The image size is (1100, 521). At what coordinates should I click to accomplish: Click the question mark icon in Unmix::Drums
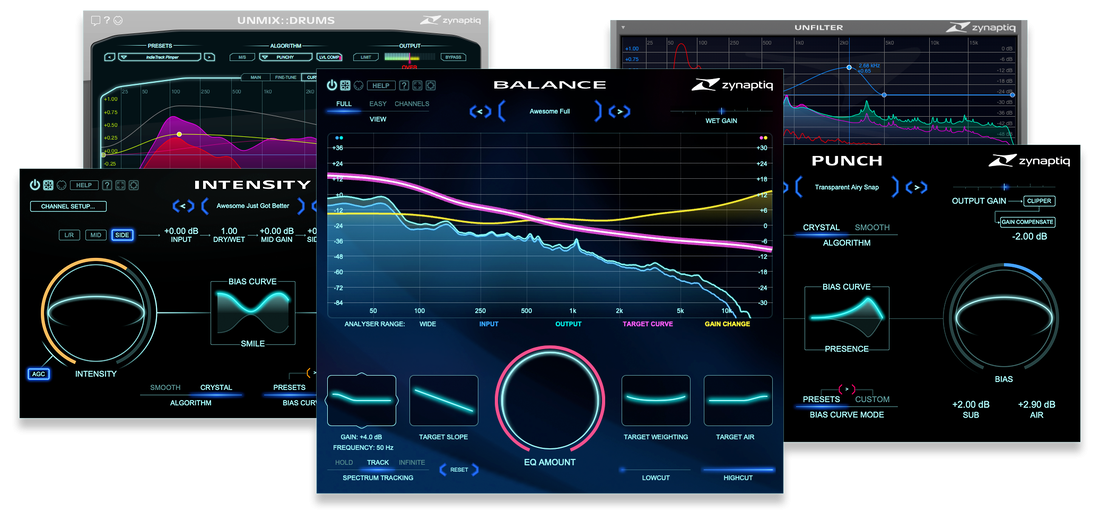pyautogui.click(x=107, y=20)
